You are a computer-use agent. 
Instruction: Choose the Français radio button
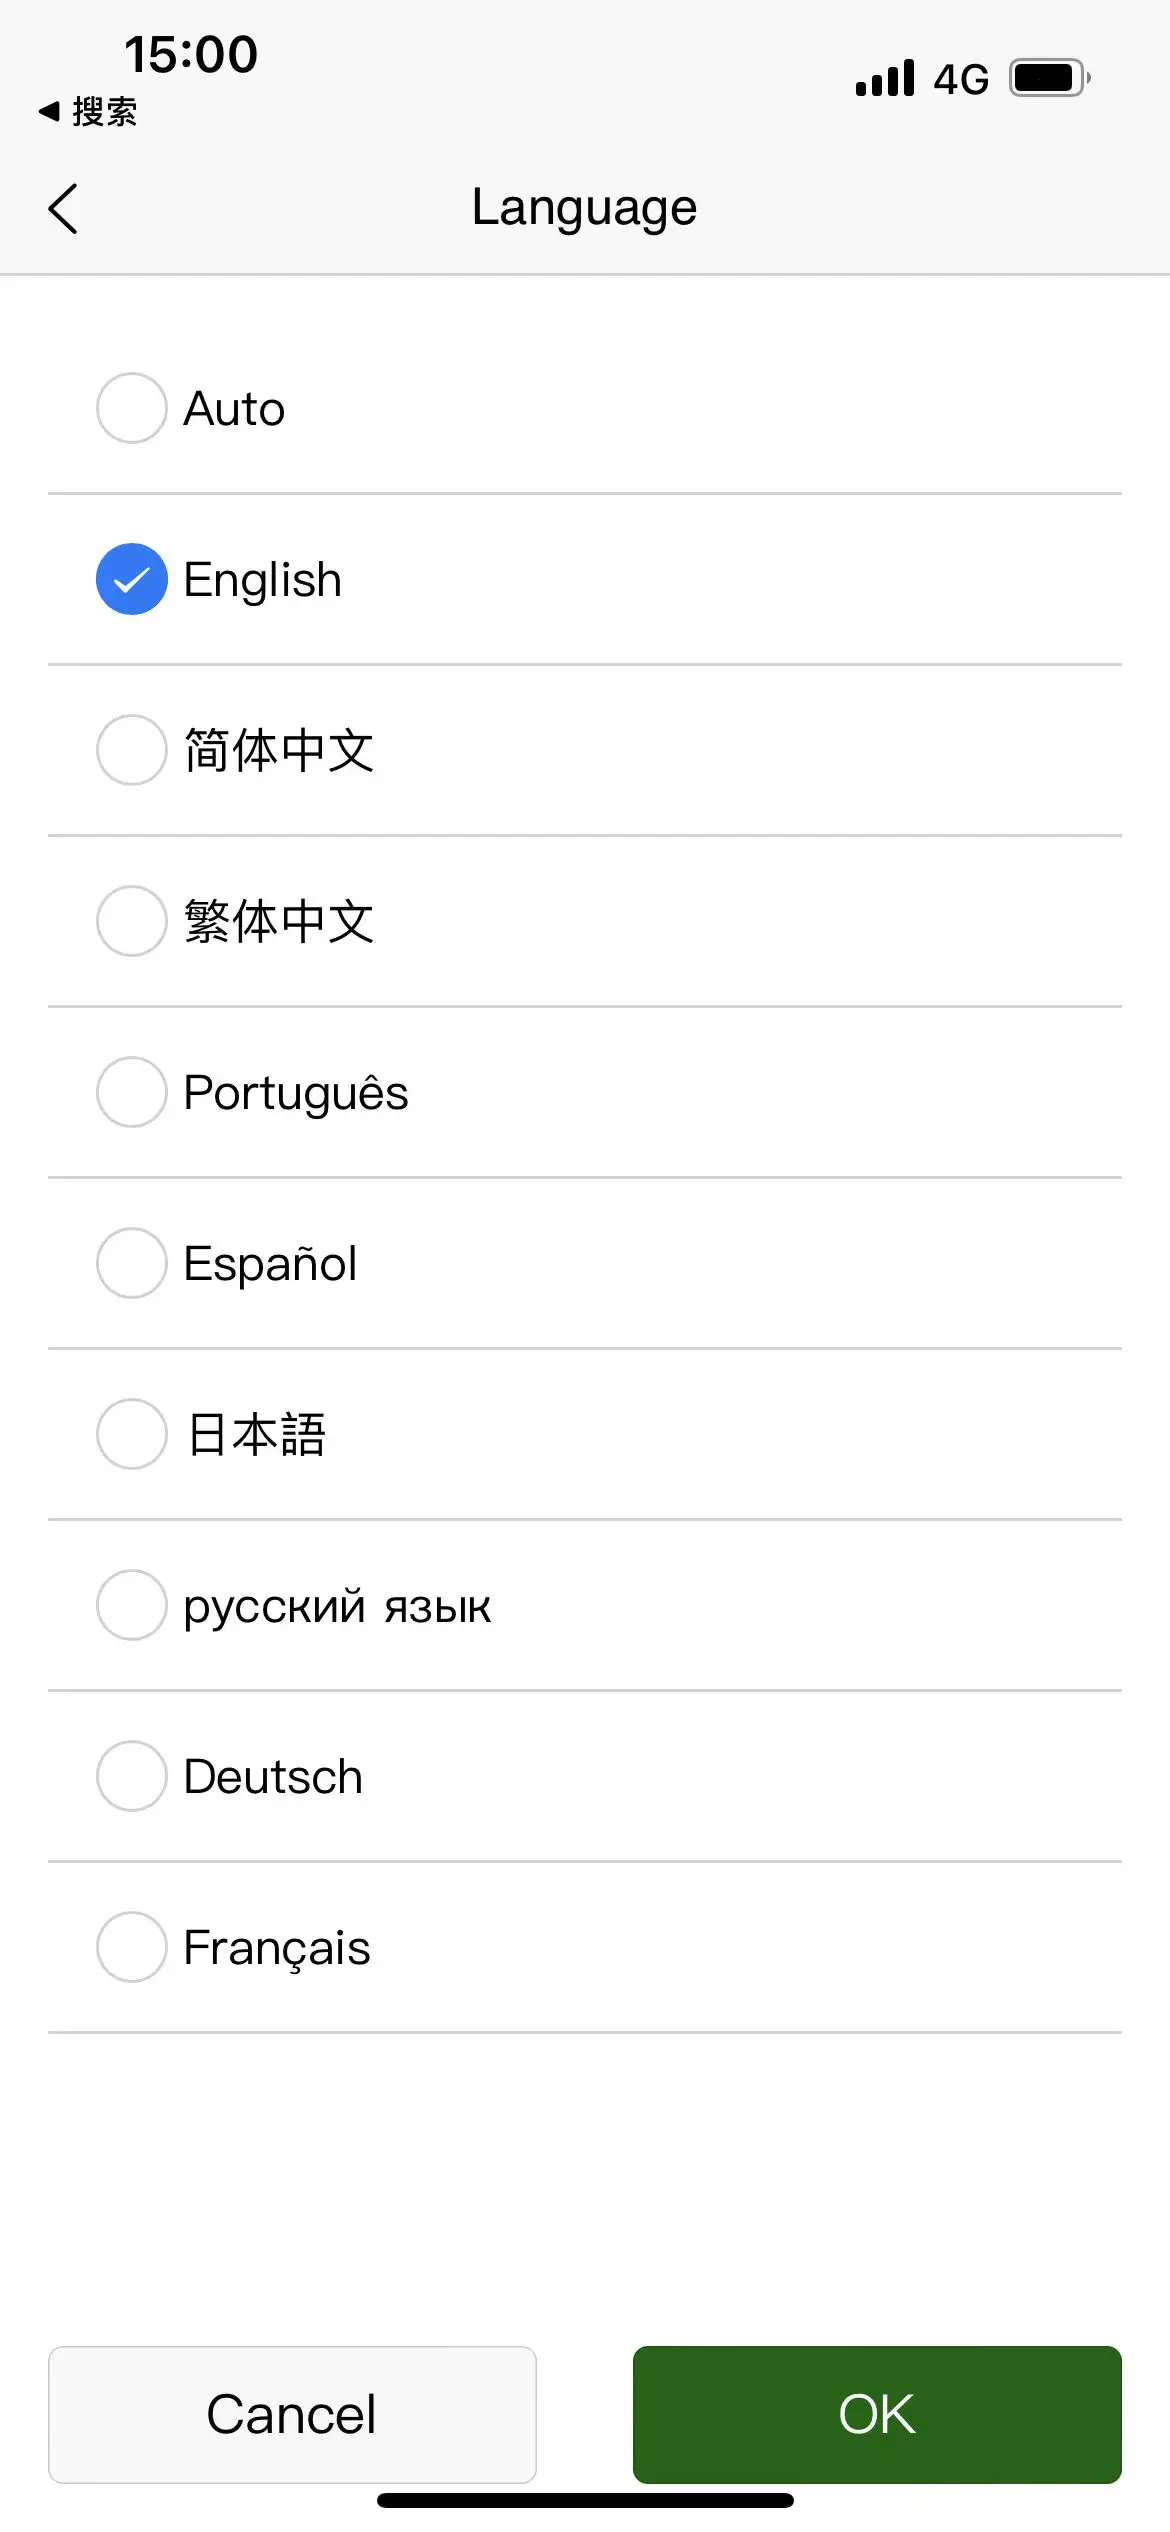131,1947
